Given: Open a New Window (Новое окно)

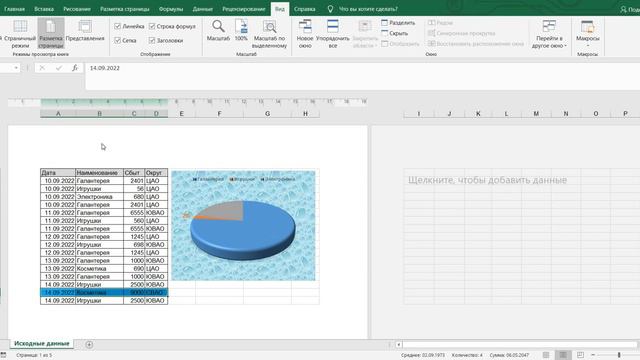Looking at the screenshot, I should (305, 34).
